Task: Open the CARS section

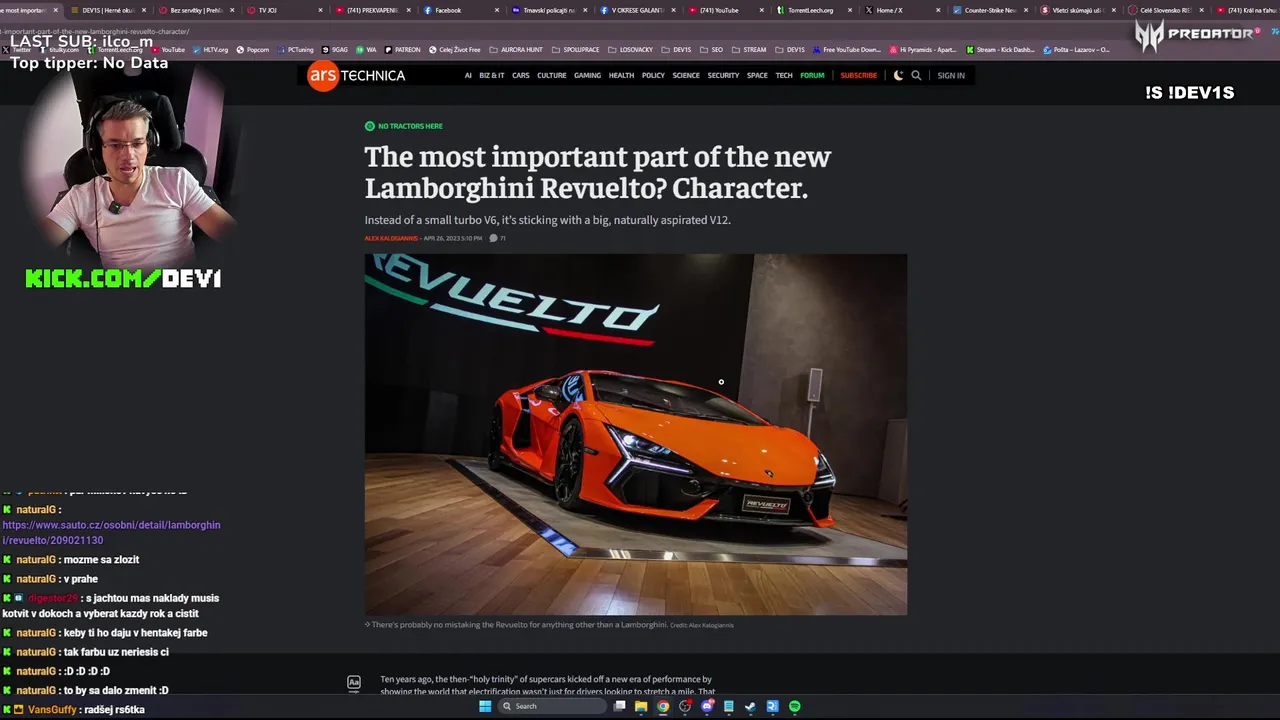Action: 521,75
